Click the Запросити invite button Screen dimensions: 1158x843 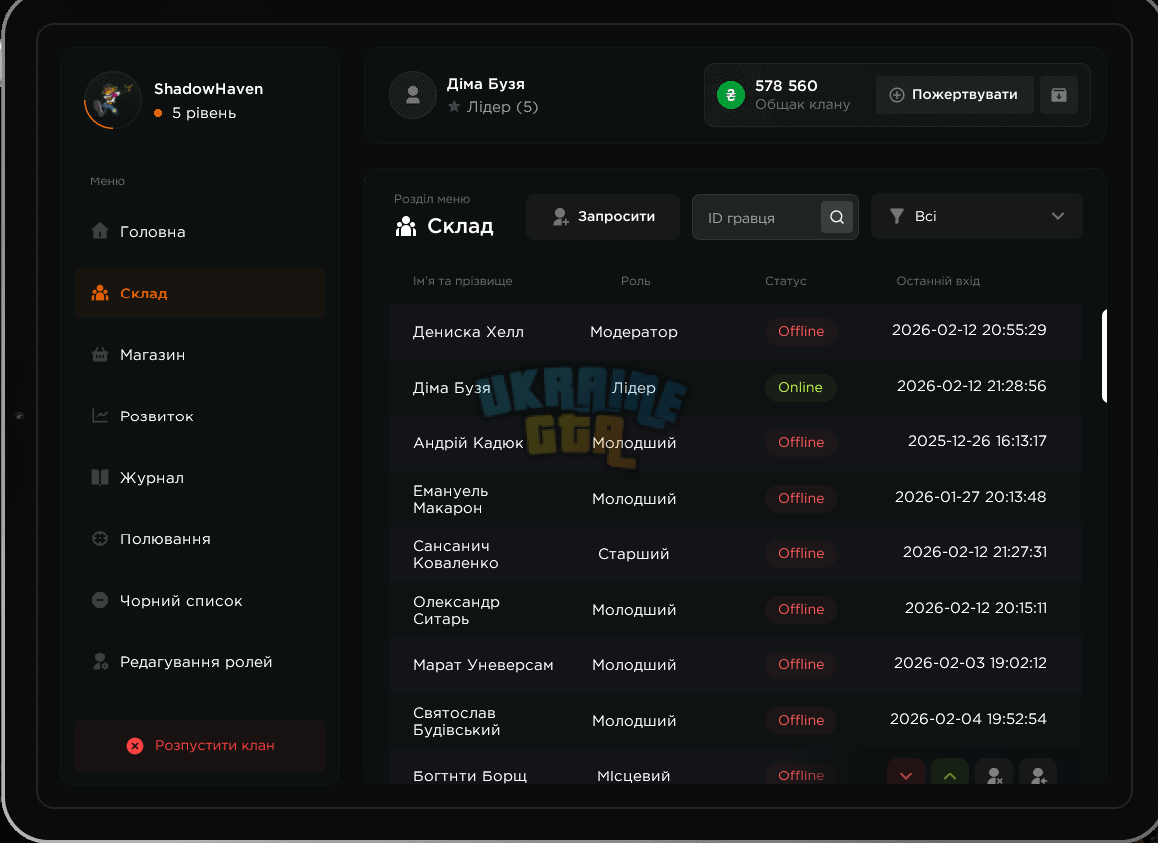point(603,216)
